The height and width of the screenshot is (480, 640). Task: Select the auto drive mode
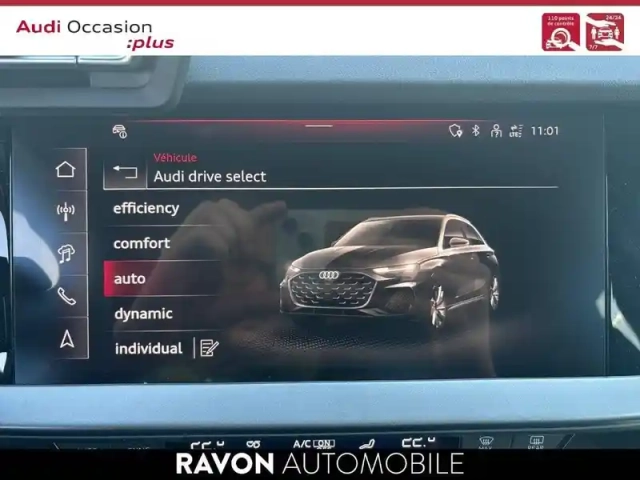coord(130,278)
